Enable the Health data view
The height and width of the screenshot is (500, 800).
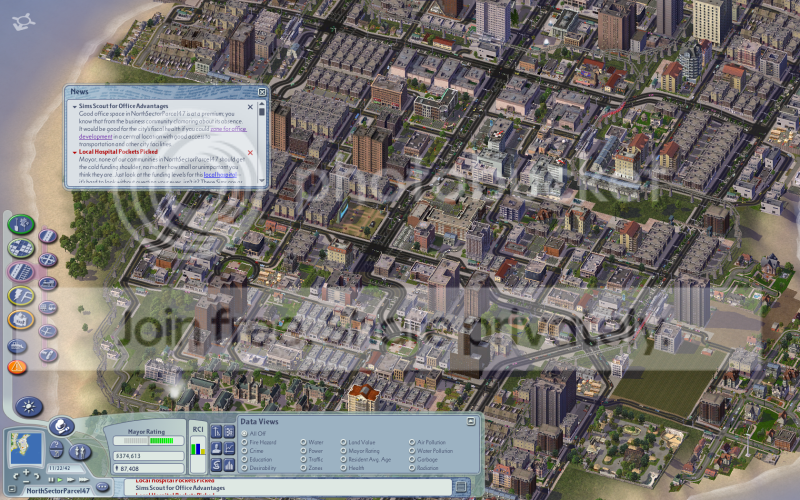(x=343, y=468)
